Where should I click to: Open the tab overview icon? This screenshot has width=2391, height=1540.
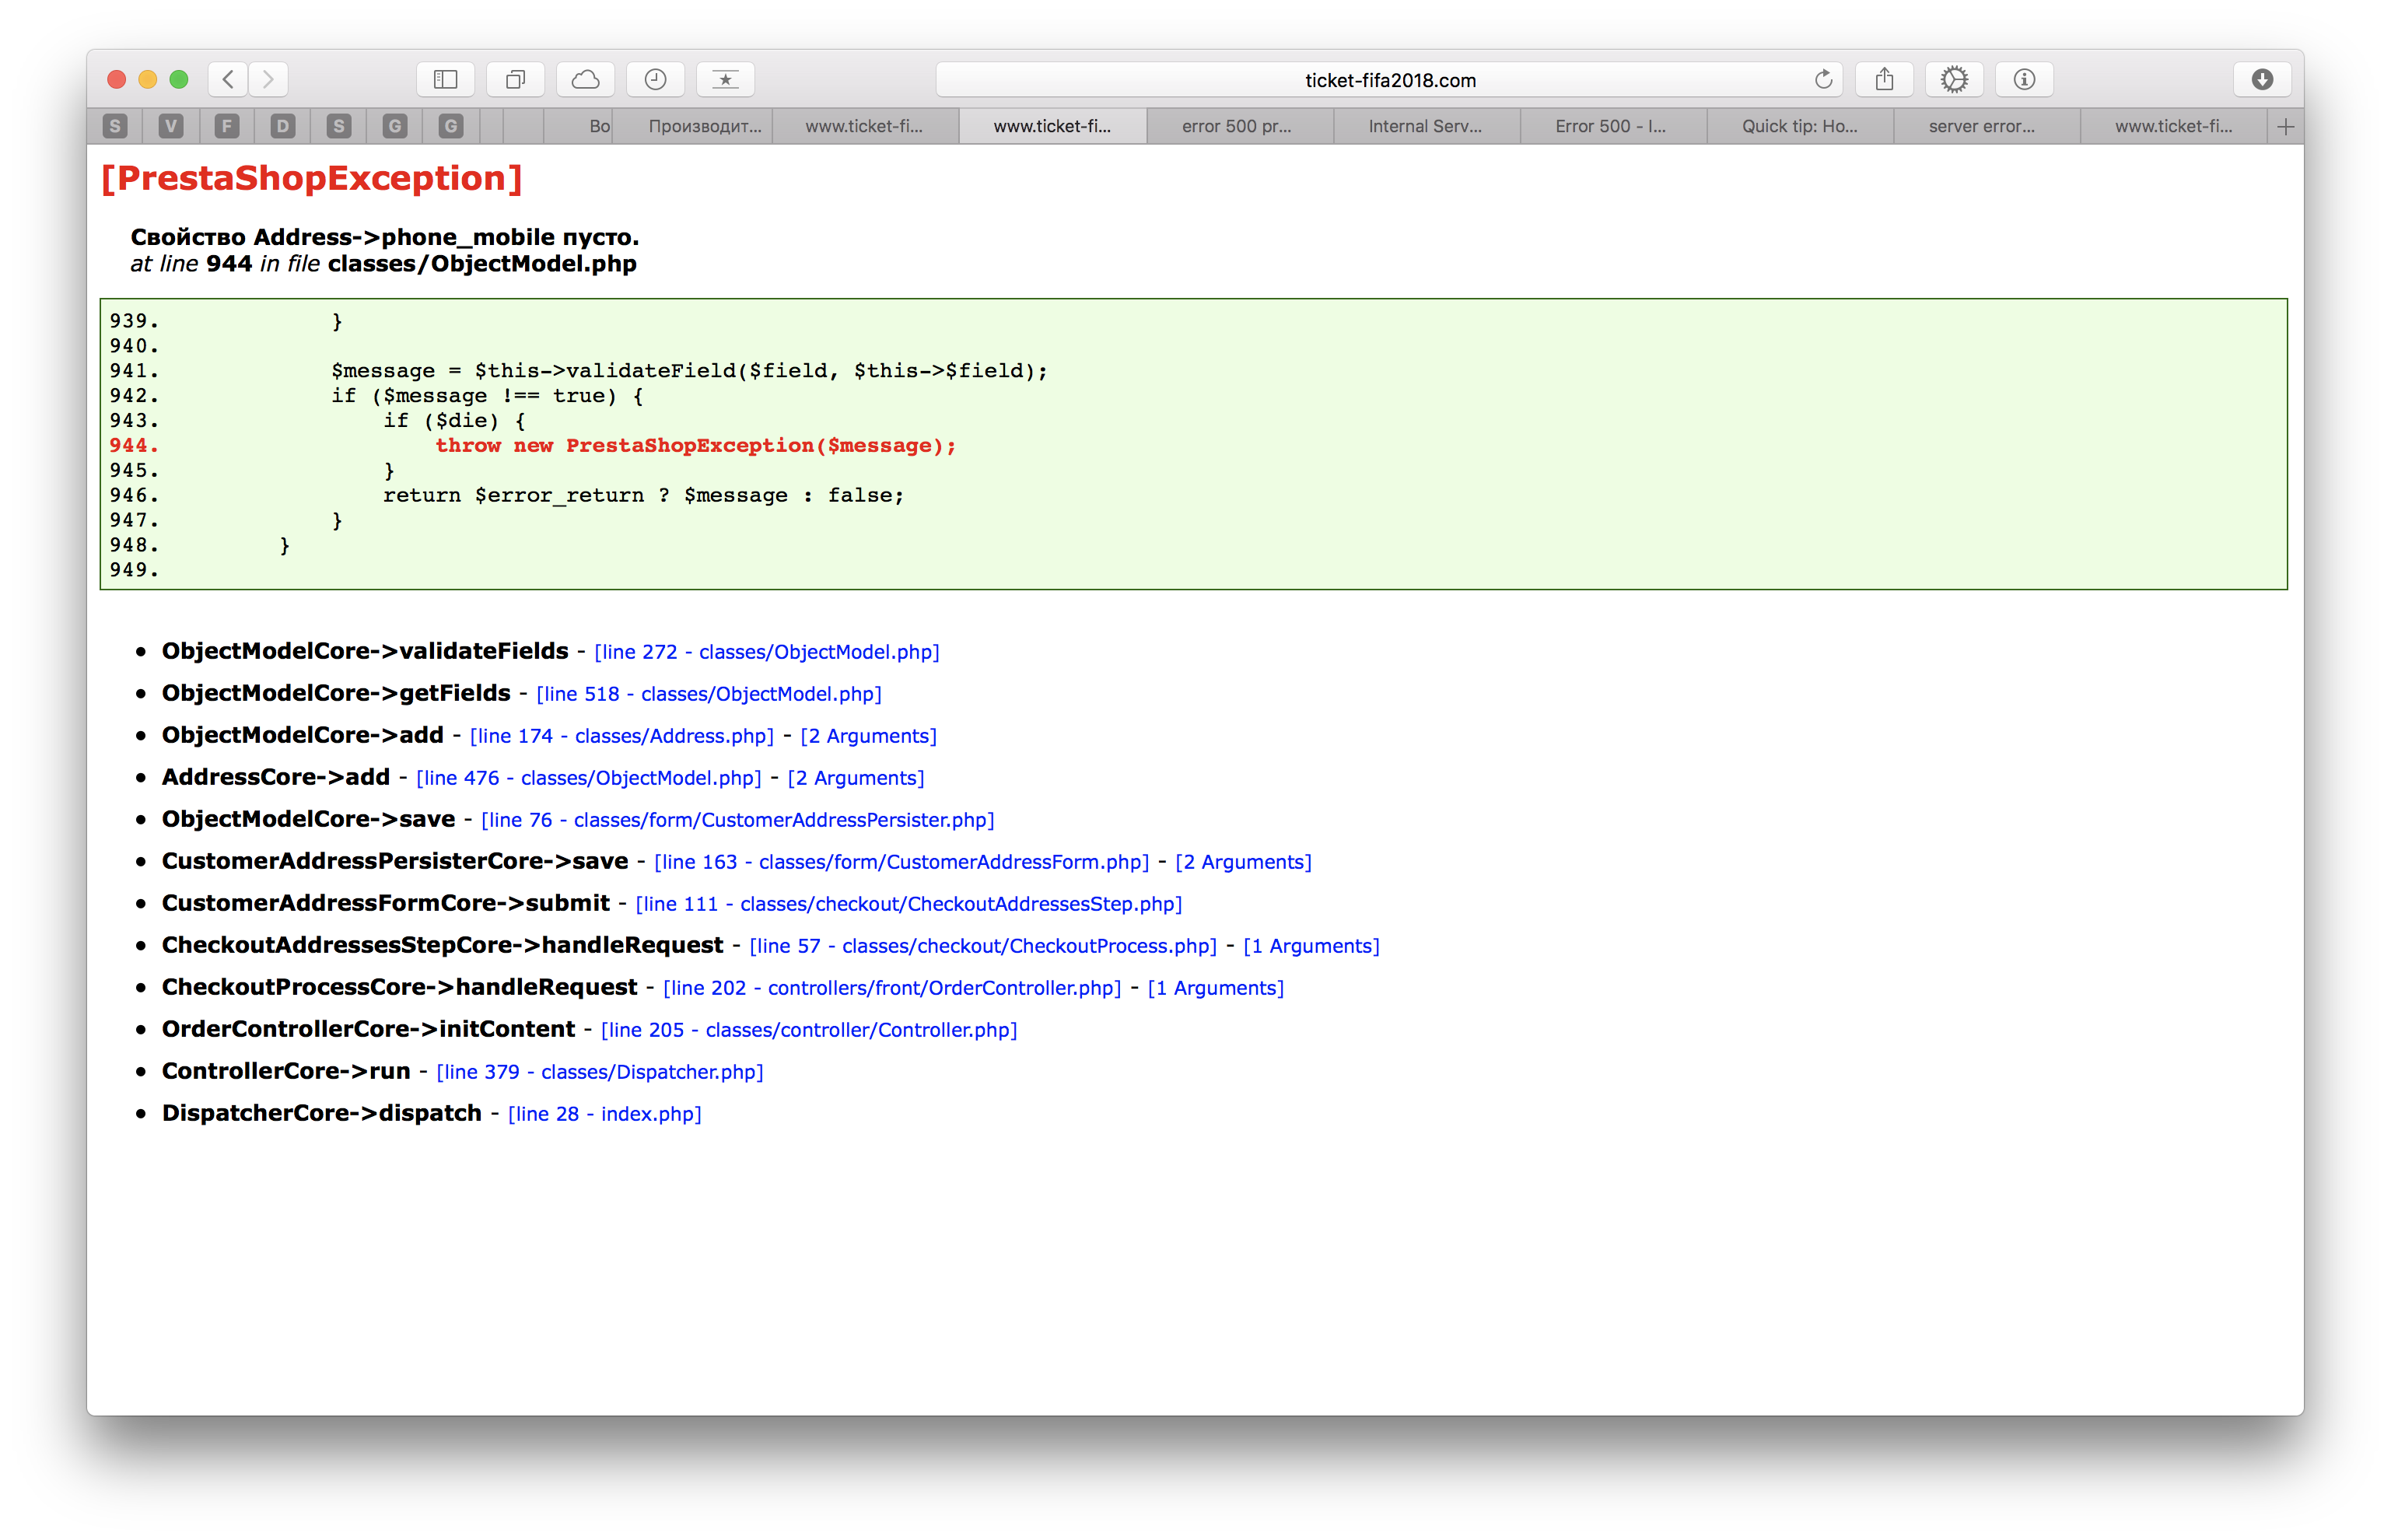pos(516,79)
